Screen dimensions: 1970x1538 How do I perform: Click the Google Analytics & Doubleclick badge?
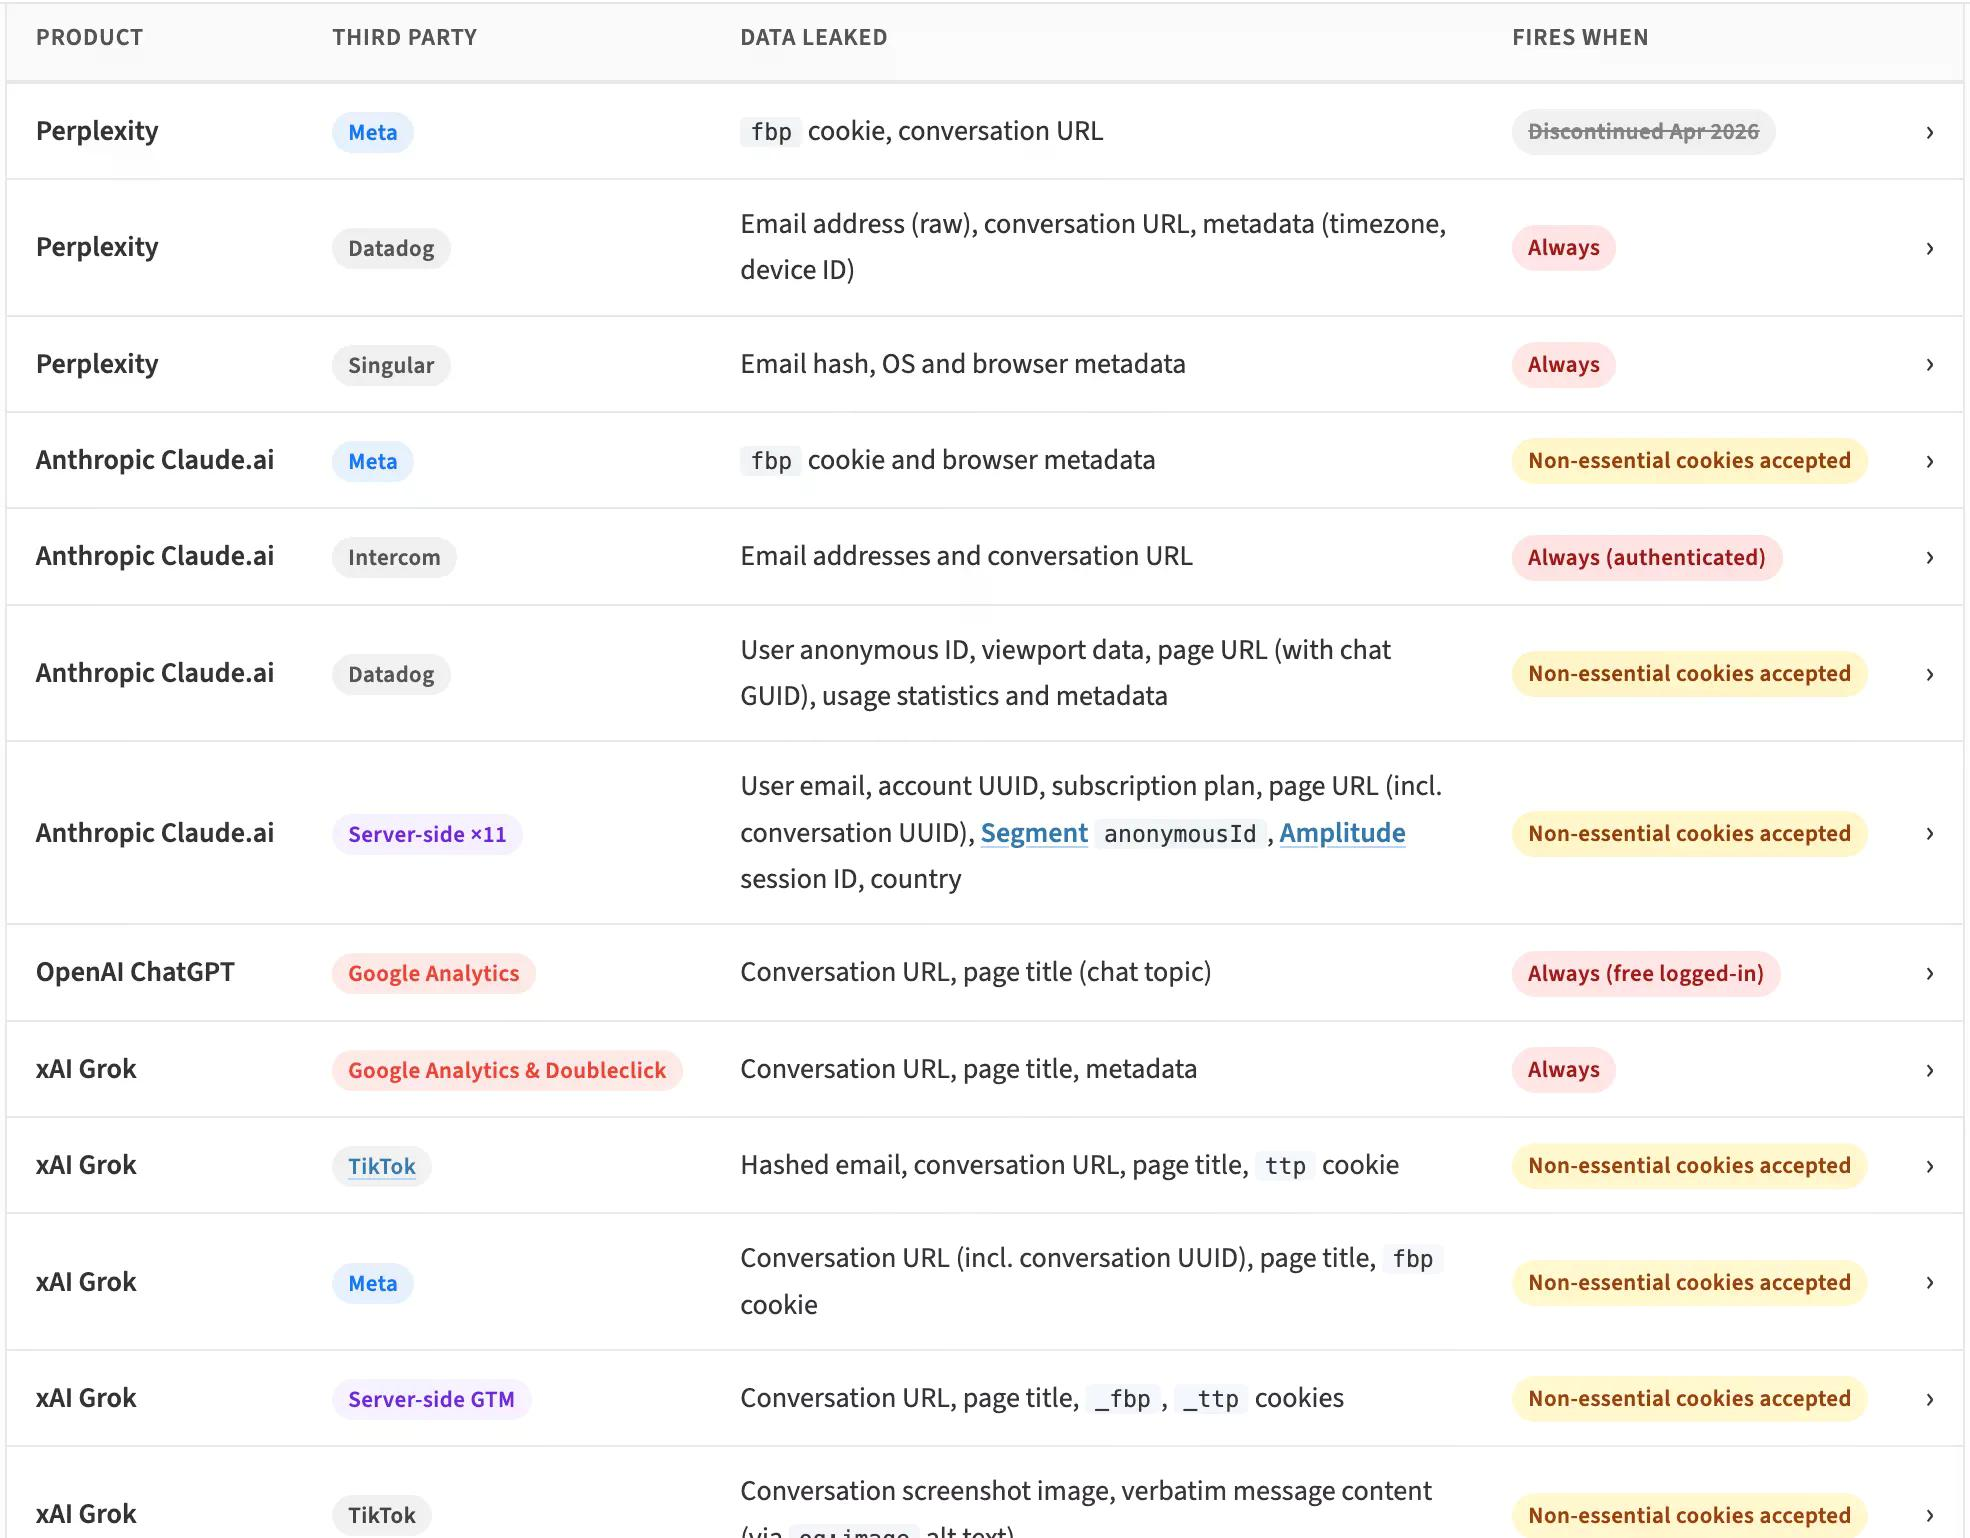[x=507, y=1070]
